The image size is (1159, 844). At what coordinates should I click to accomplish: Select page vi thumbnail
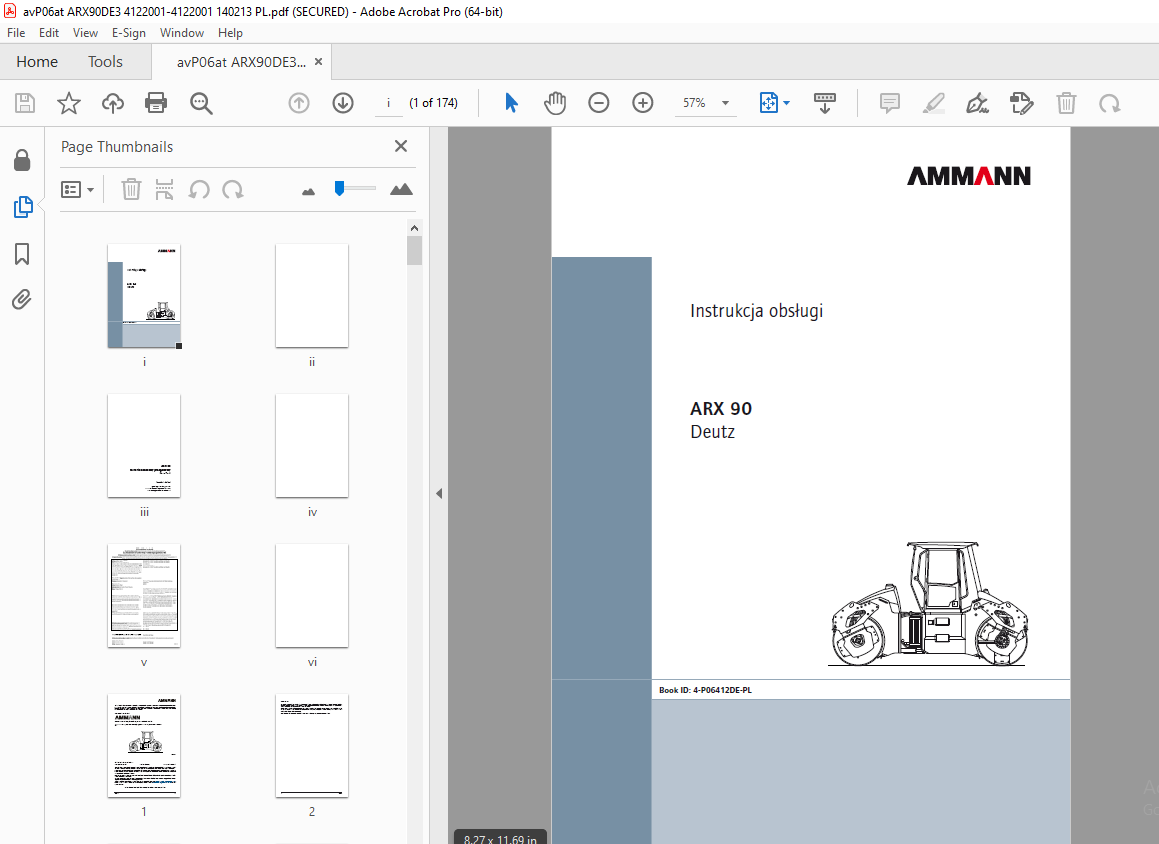click(x=312, y=596)
